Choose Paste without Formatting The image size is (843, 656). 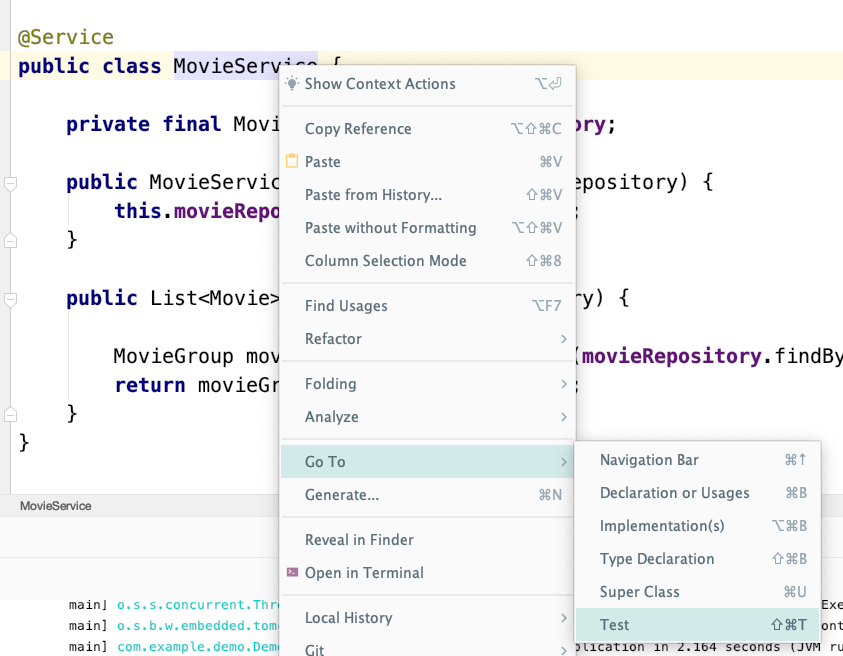coord(428,228)
